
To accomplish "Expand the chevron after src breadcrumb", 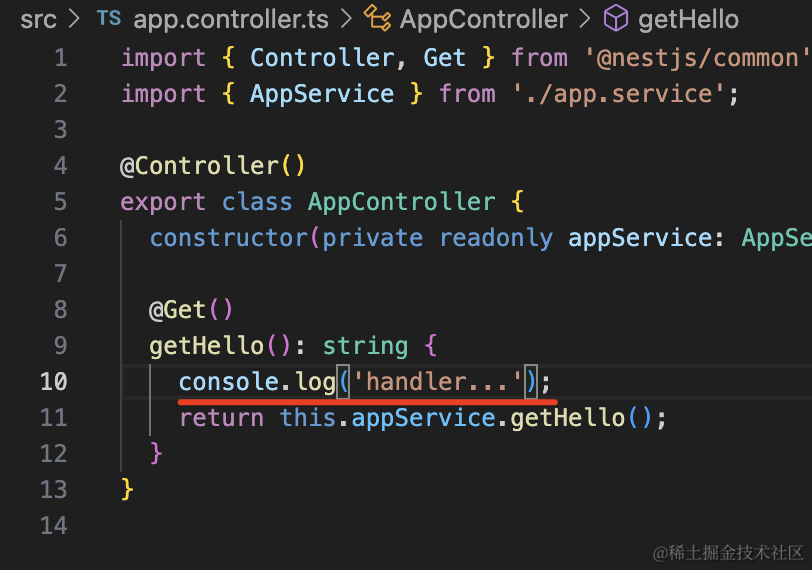I will 75,19.
